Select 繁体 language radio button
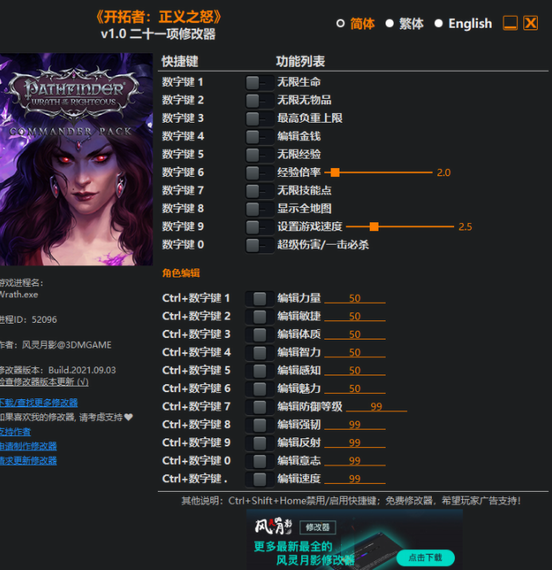Viewport: 552px width, 570px height. (x=389, y=24)
